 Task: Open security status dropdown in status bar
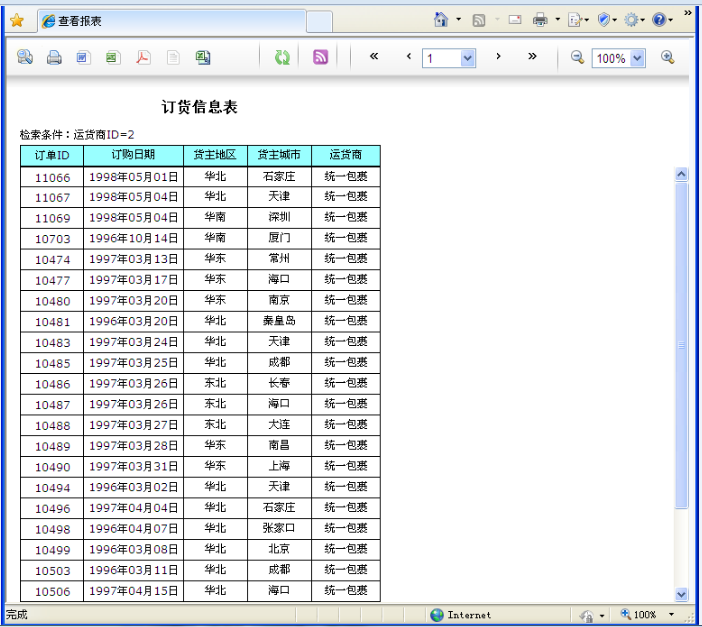tap(602, 616)
